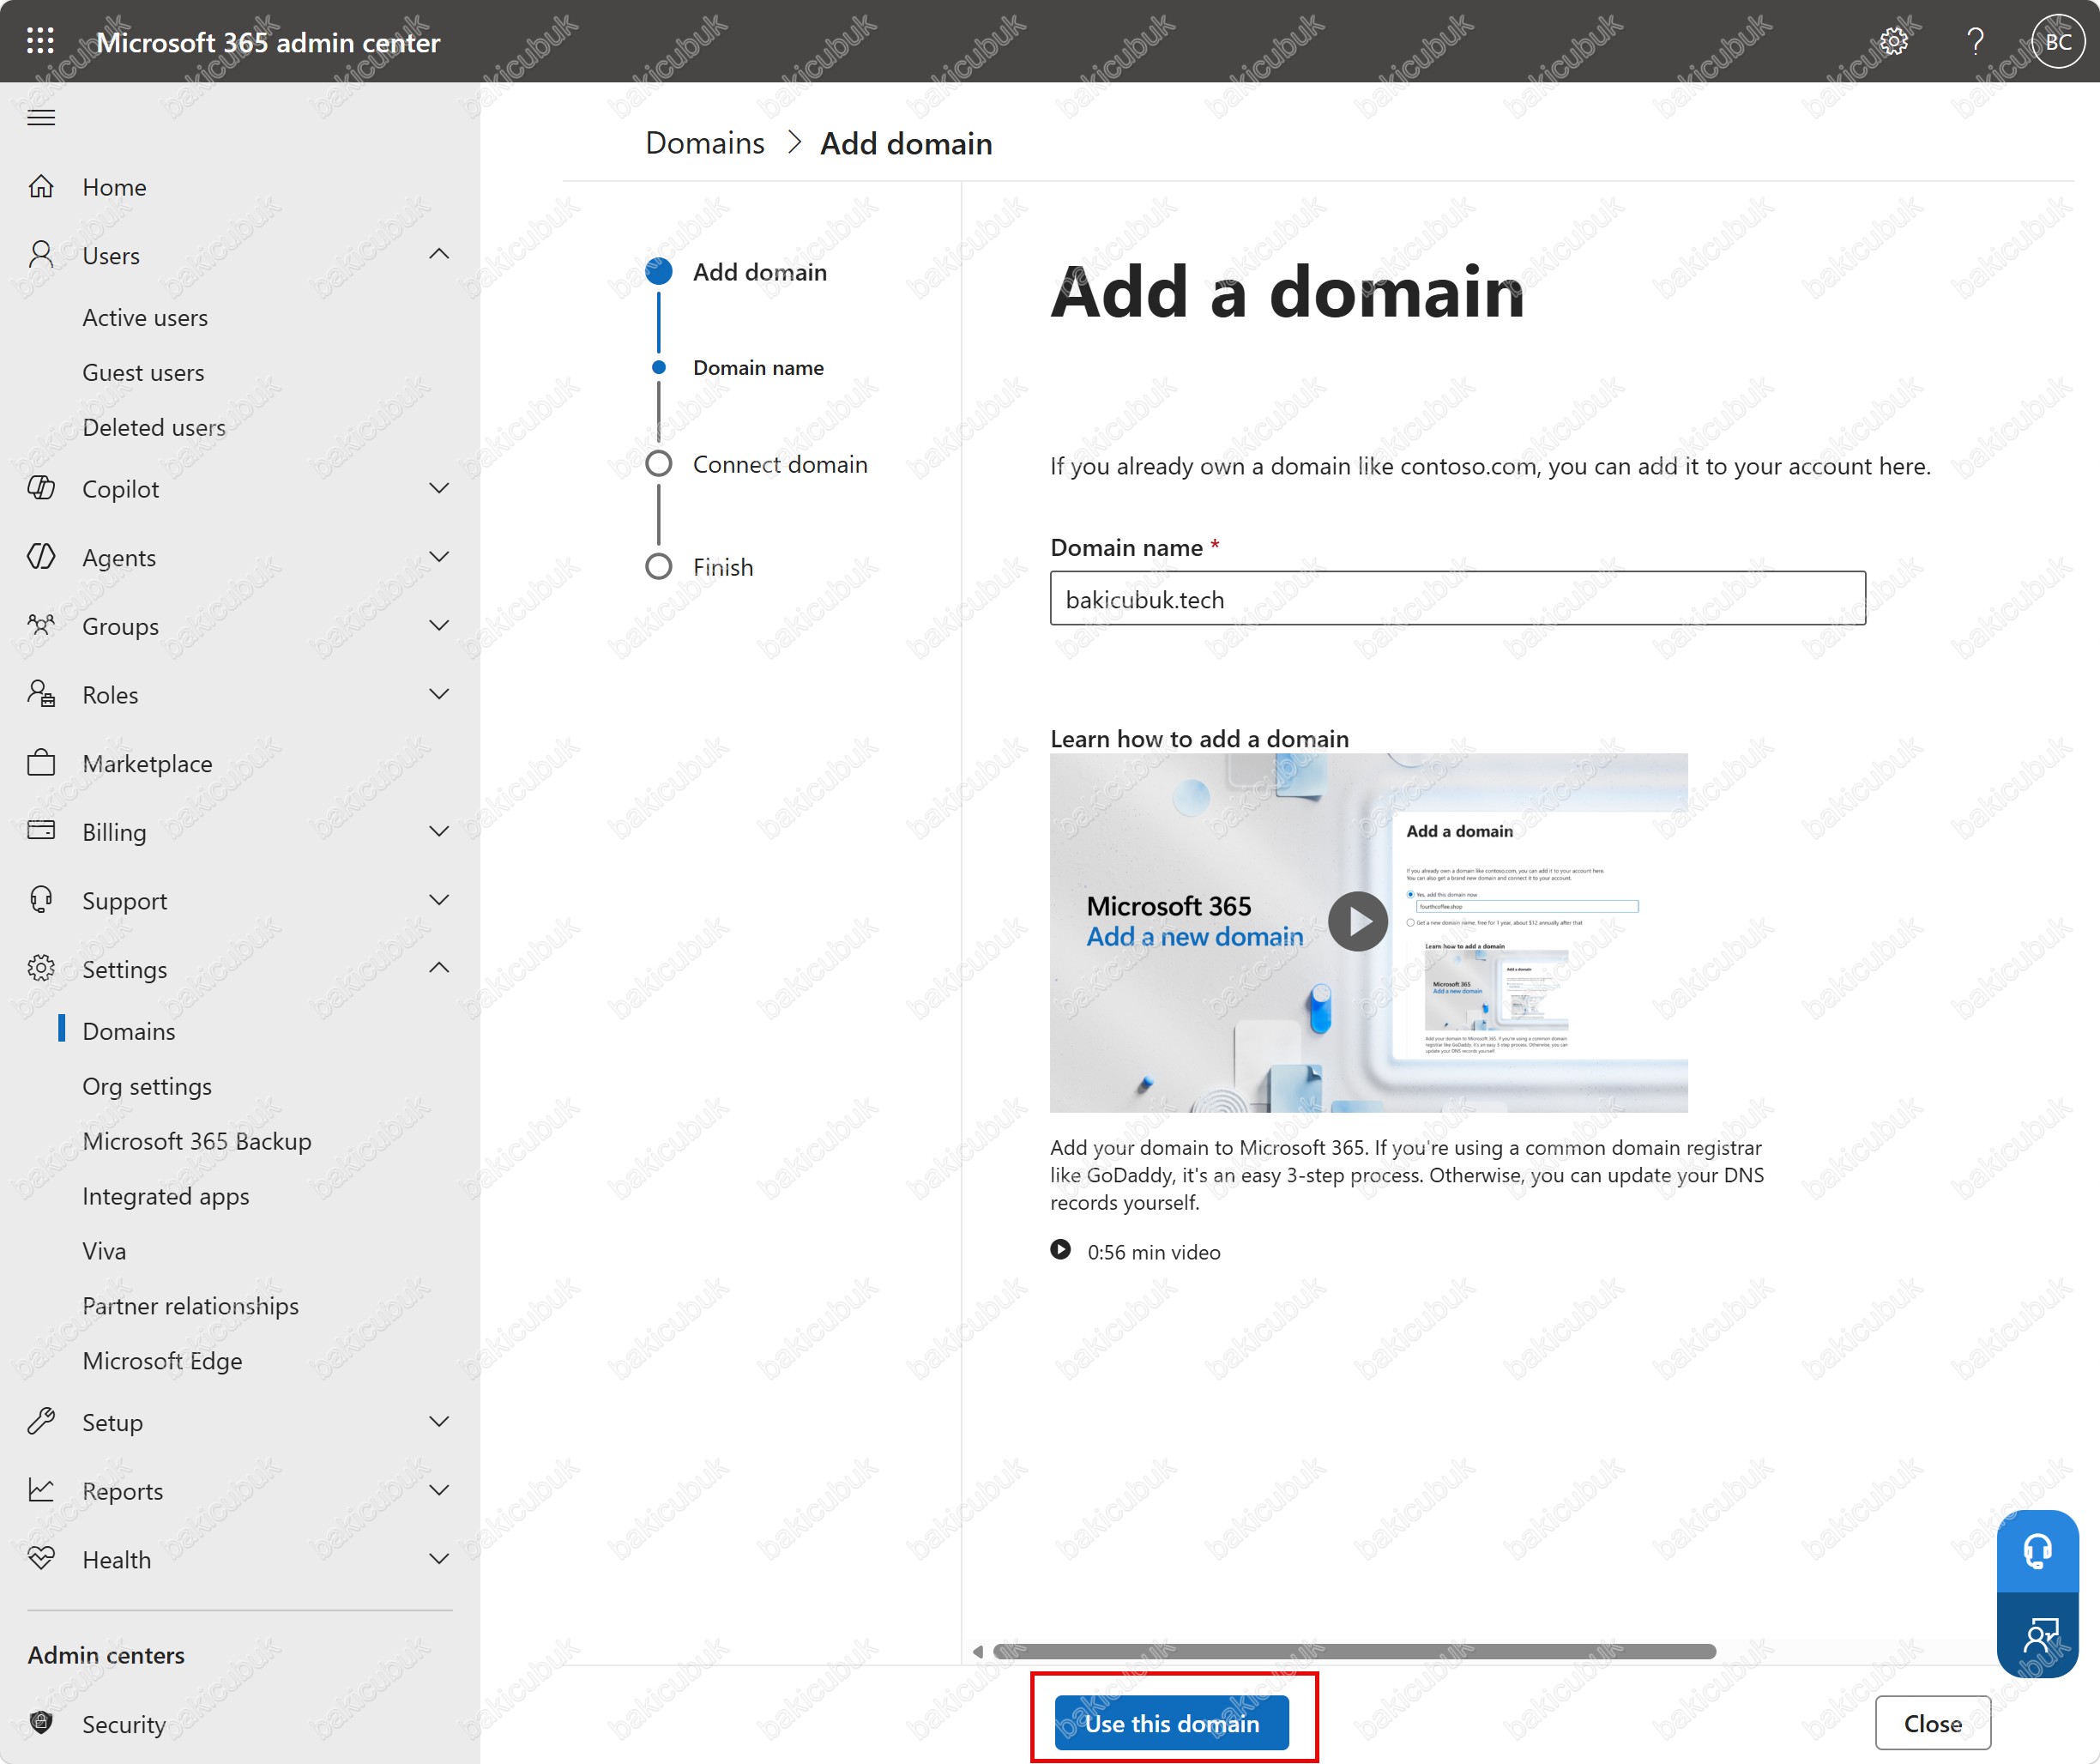Open the settings gear in header
Viewport: 2100px width, 1764px height.
pos(1893,41)
